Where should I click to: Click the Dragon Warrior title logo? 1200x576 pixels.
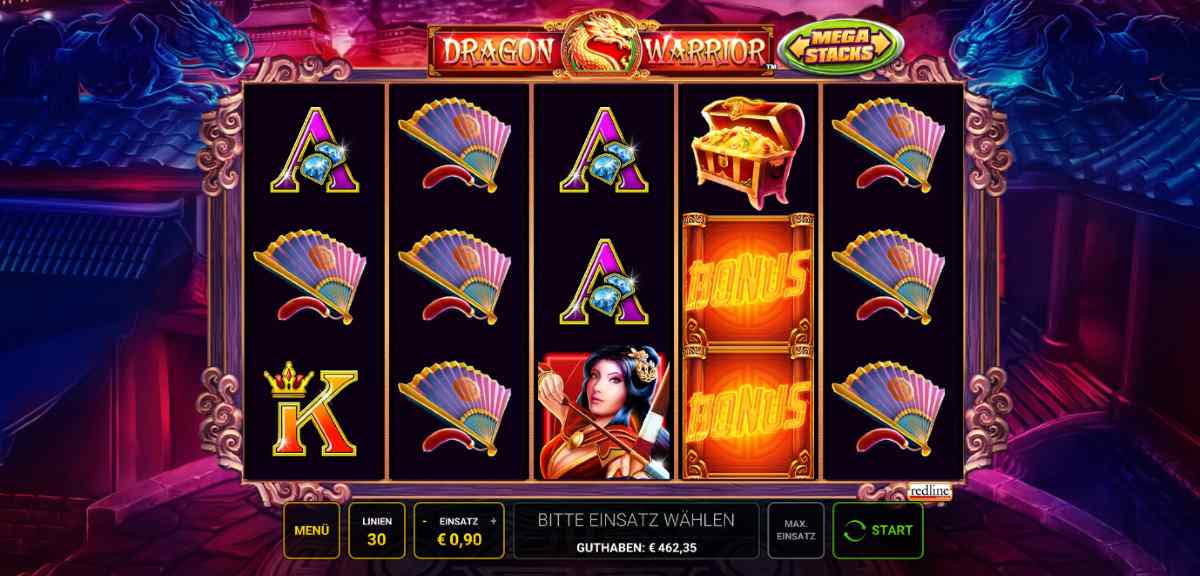(600, 45)
